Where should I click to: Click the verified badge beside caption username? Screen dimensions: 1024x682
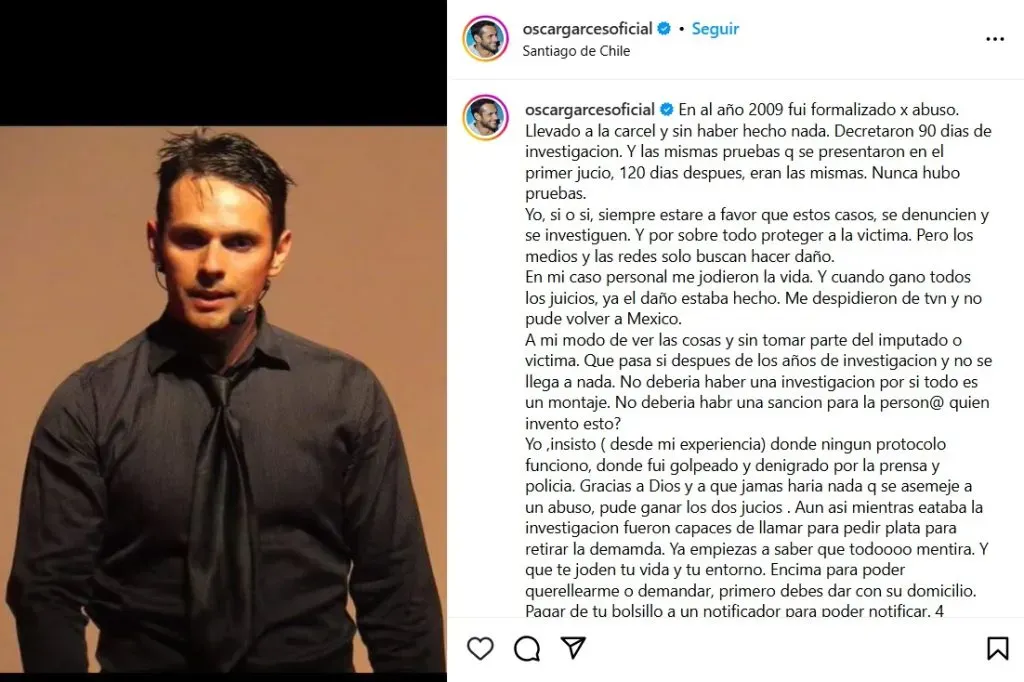(666, 109)
